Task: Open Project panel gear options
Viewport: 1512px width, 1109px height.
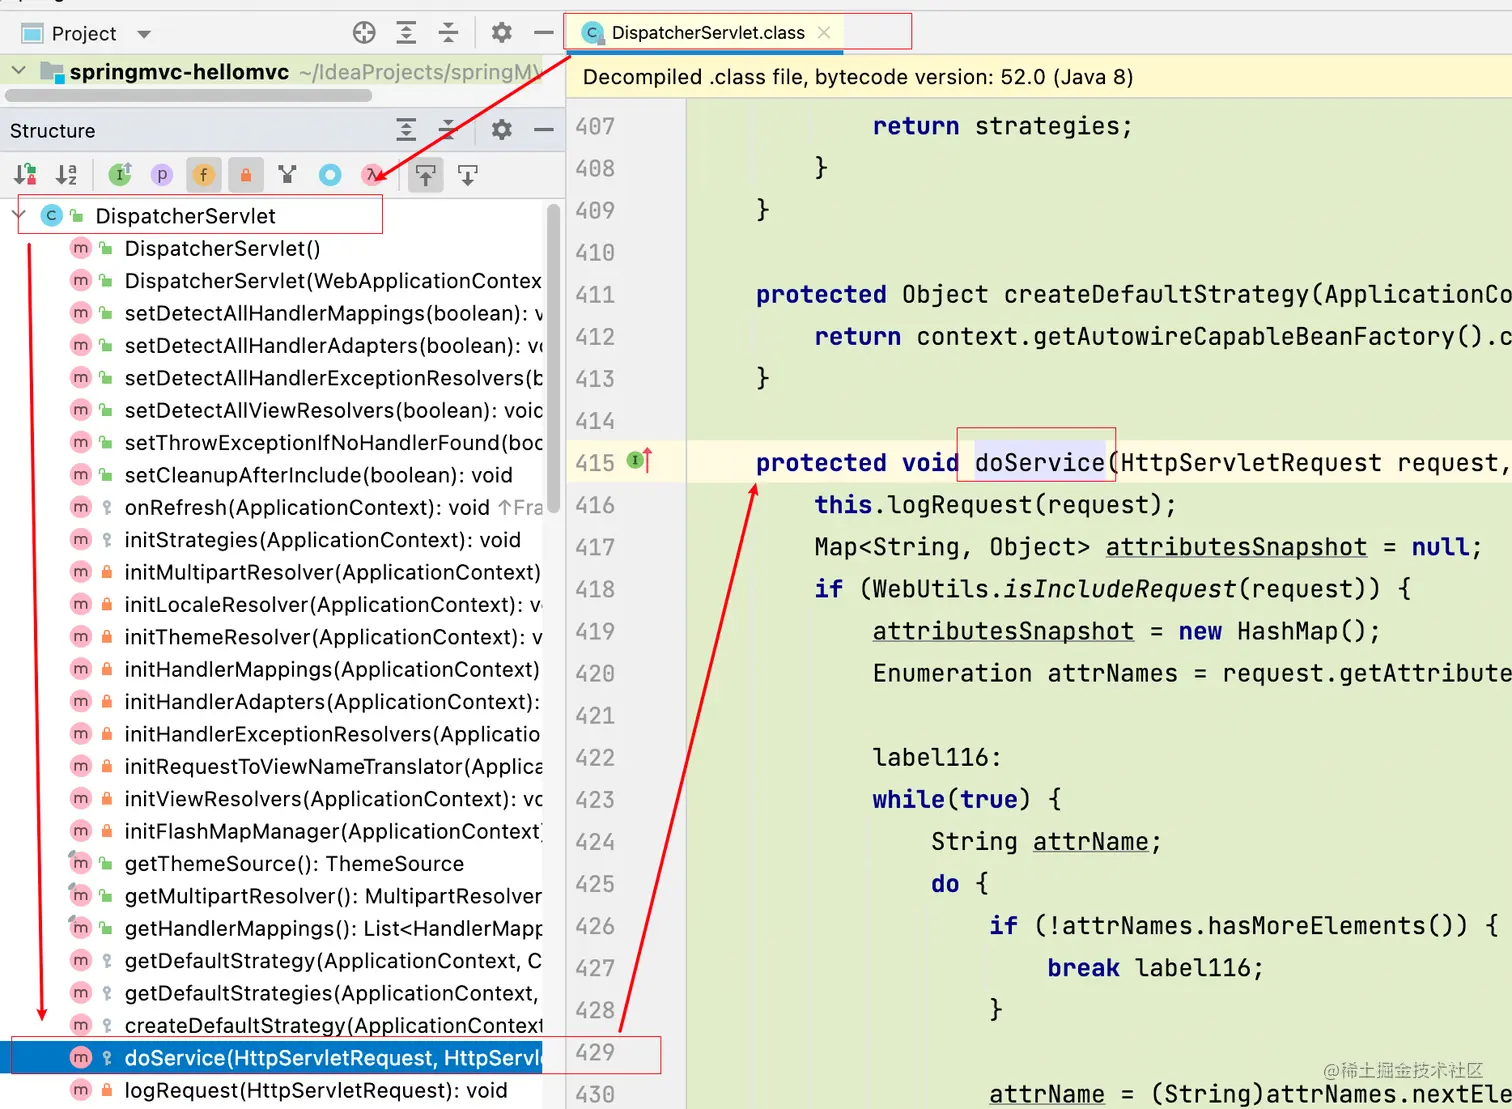Action: pos(502,33)
